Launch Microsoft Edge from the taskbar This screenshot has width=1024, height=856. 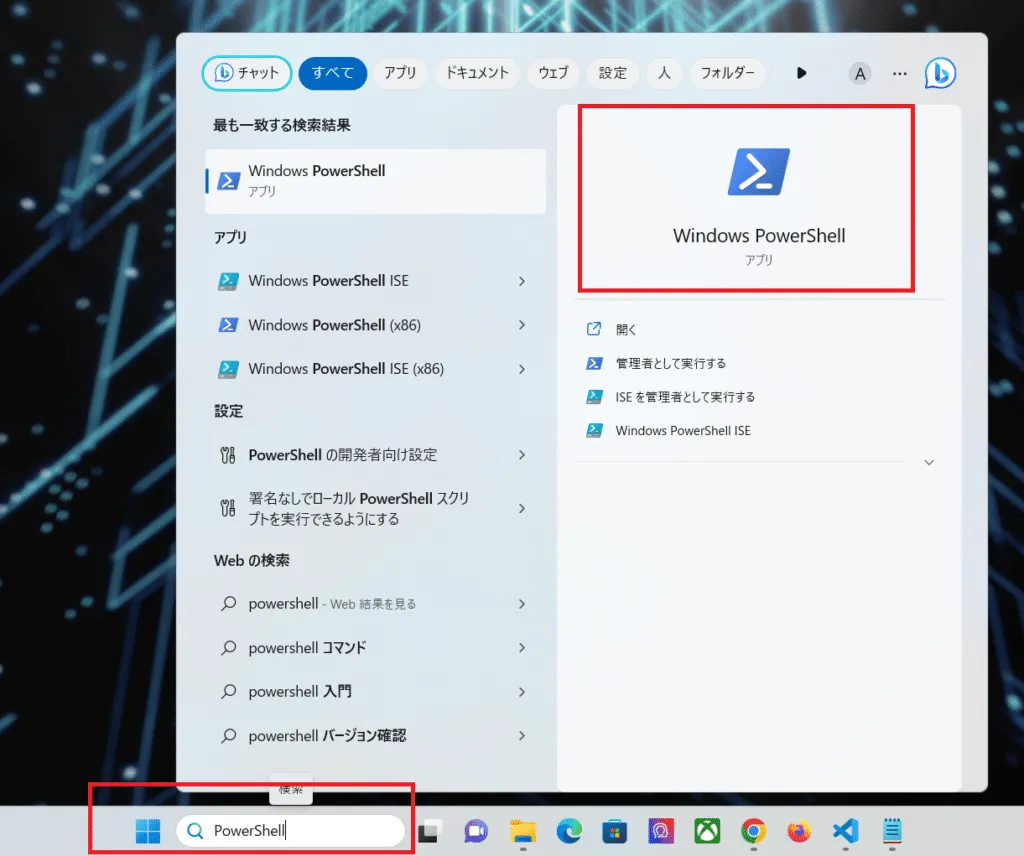coord(569,831)
